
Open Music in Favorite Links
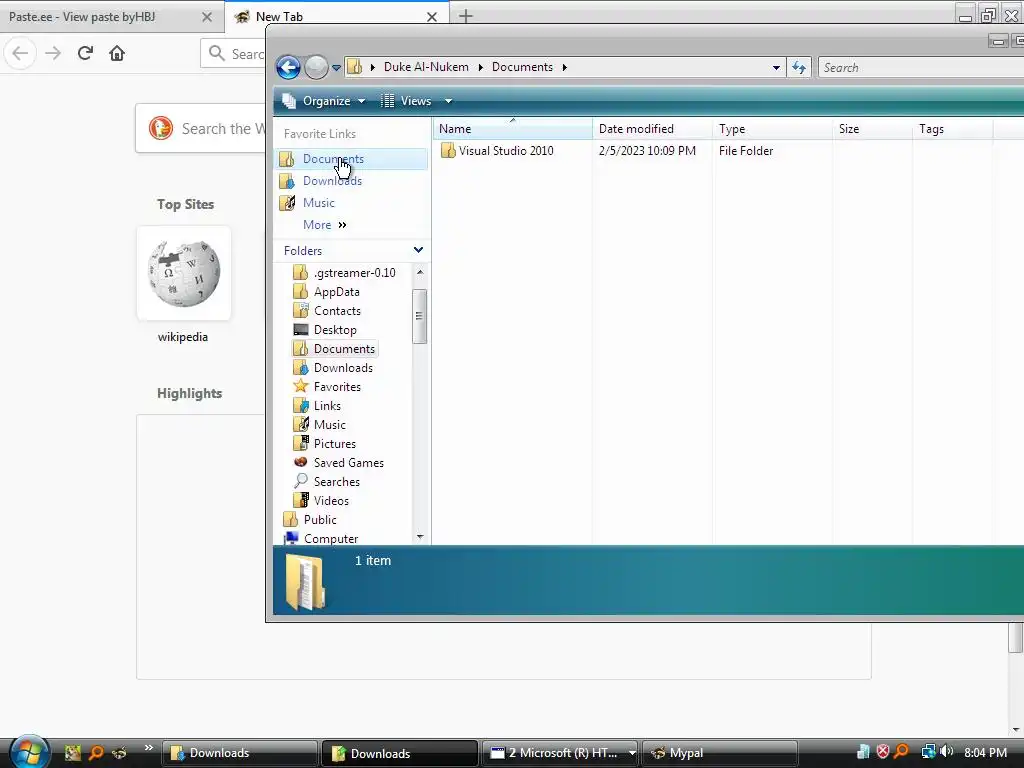click(x=319, y=203)
